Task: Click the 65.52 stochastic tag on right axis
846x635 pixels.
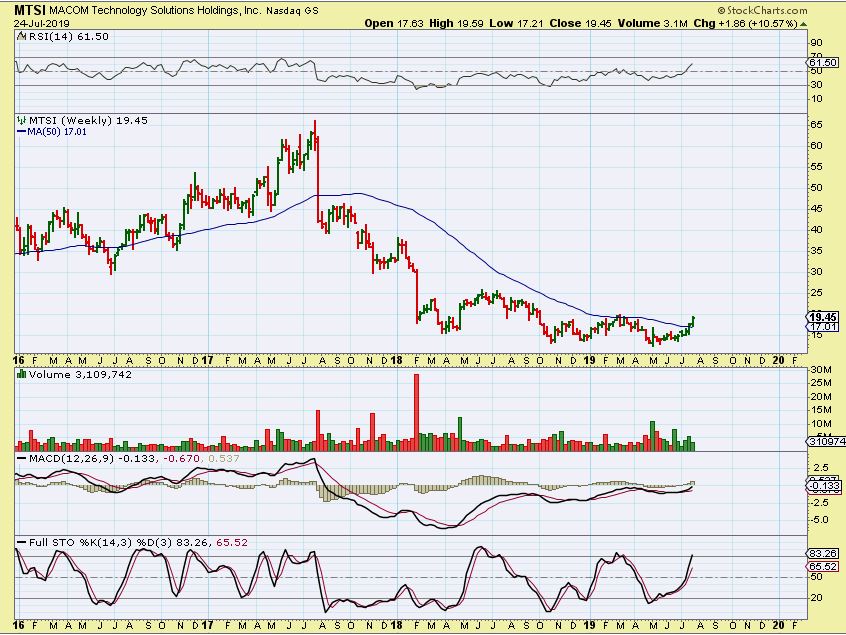Action: coord(823,566)
